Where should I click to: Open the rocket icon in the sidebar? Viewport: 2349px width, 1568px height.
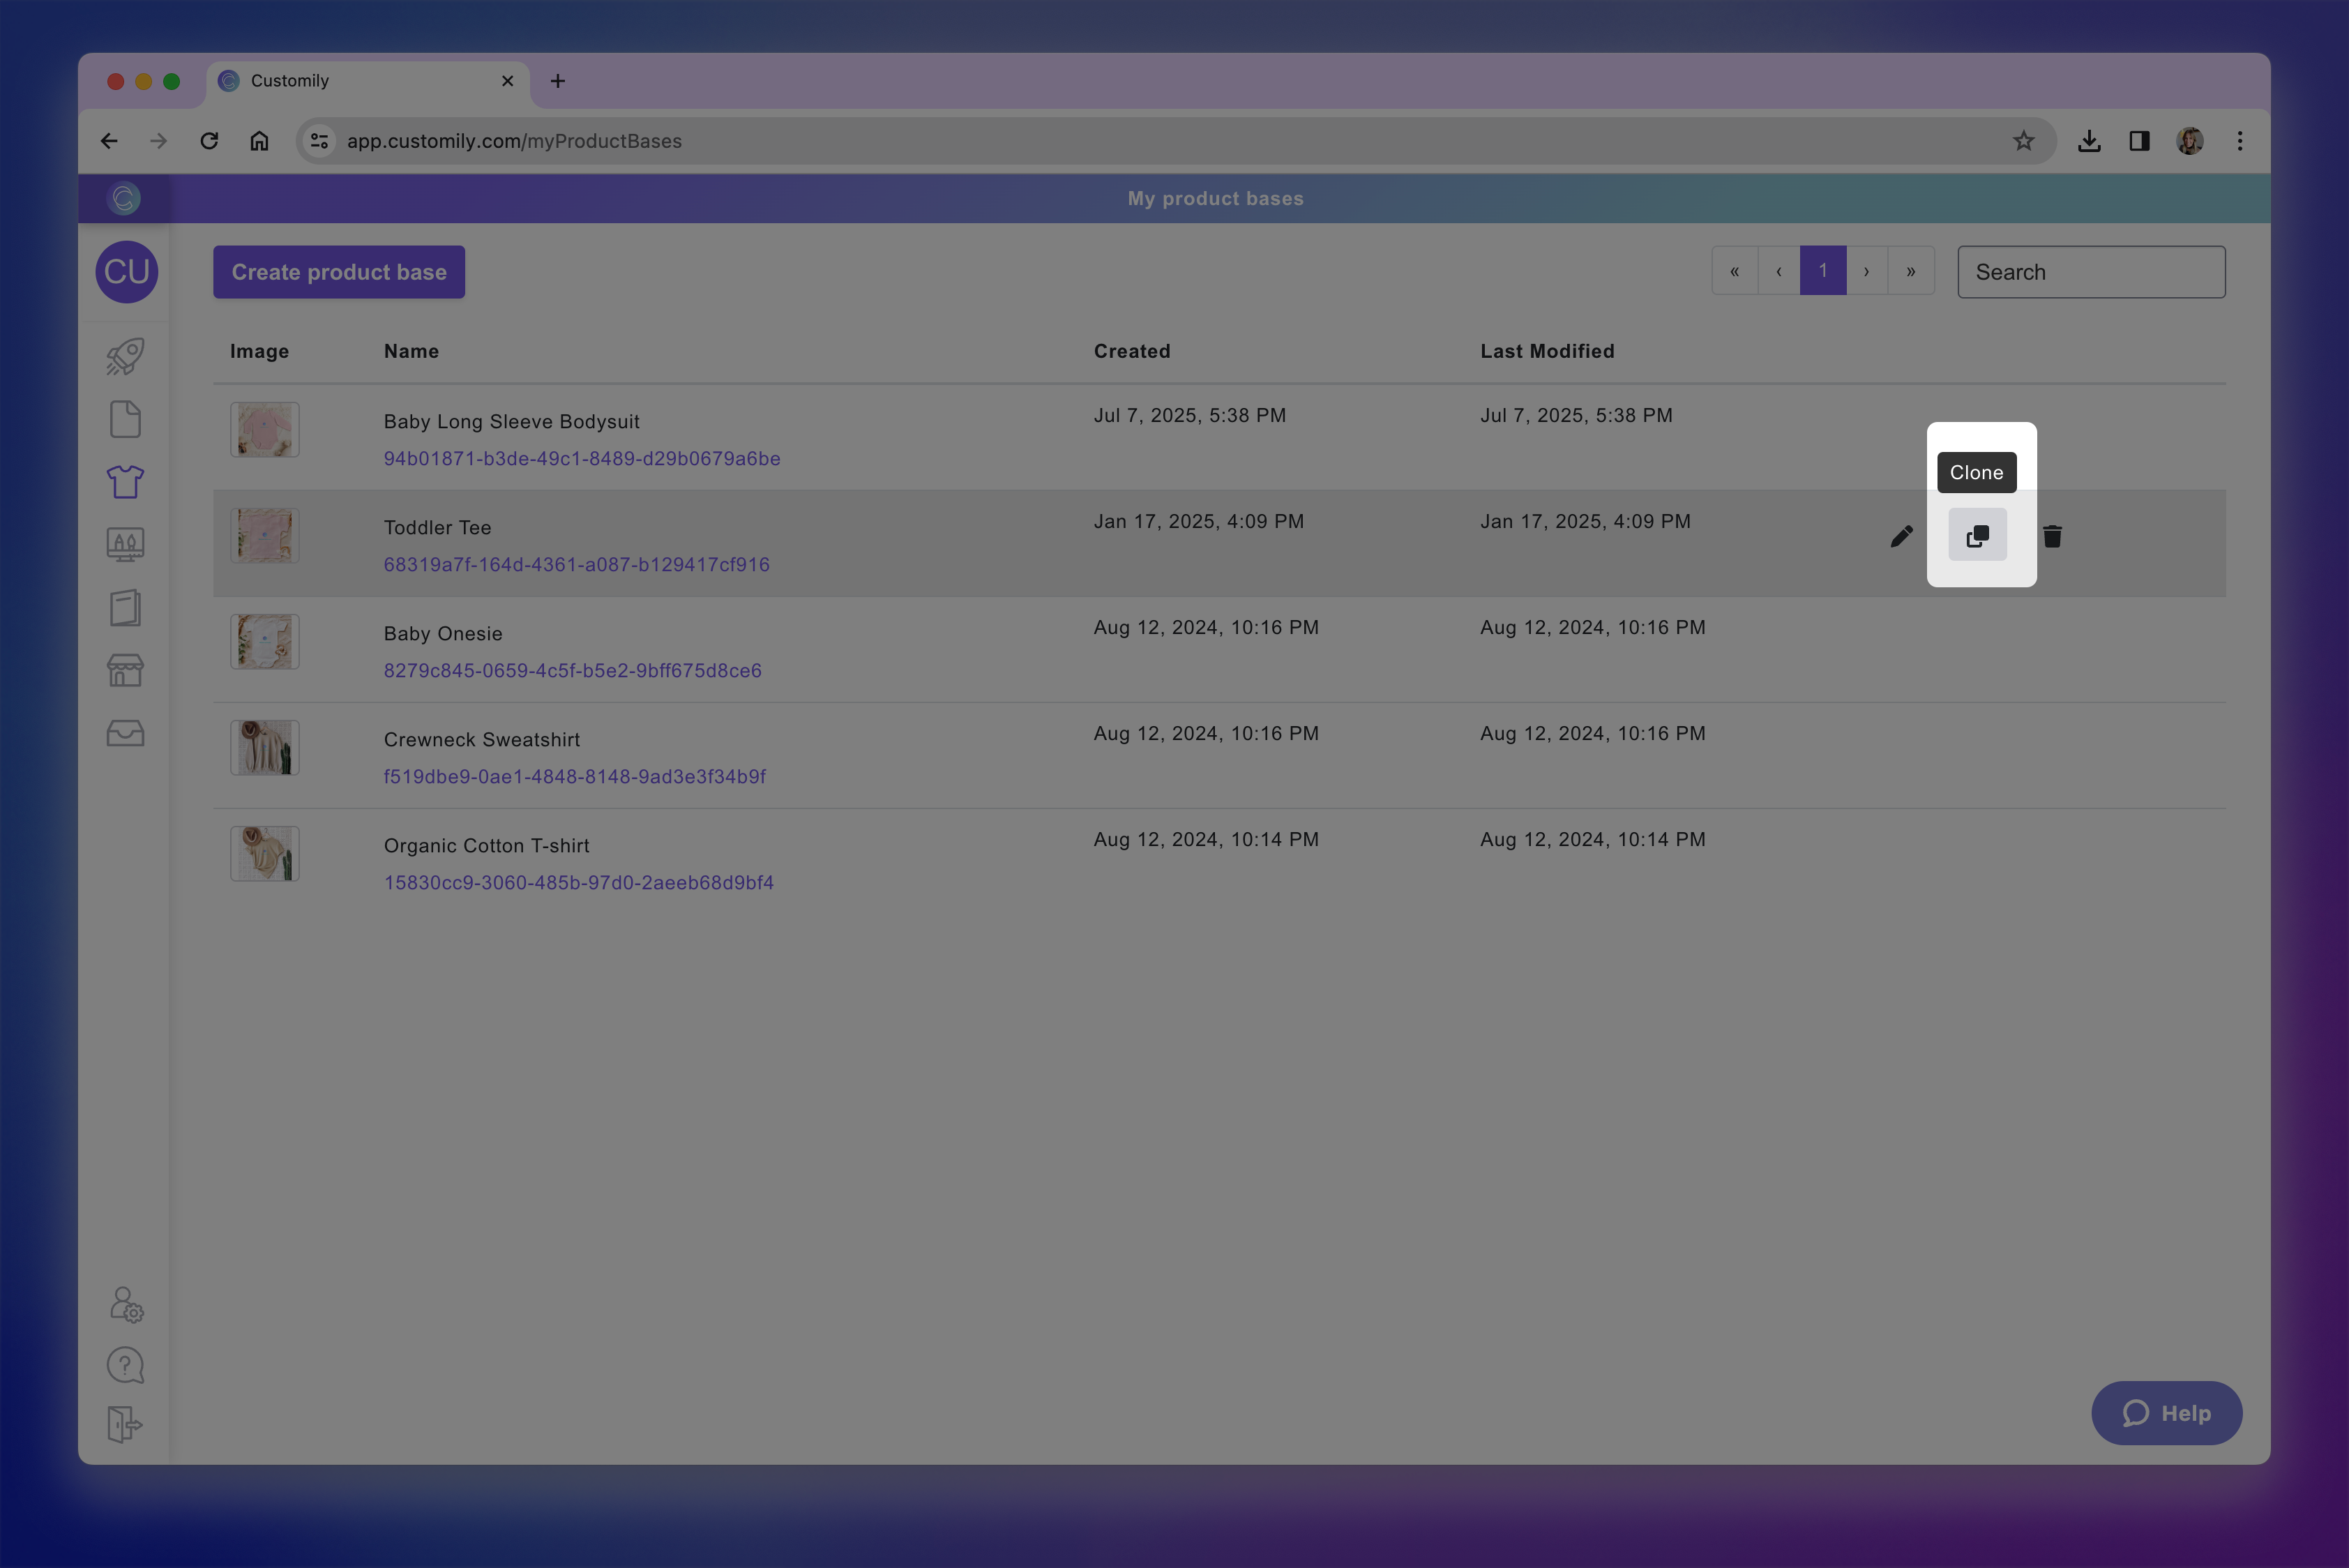(125, 357)
